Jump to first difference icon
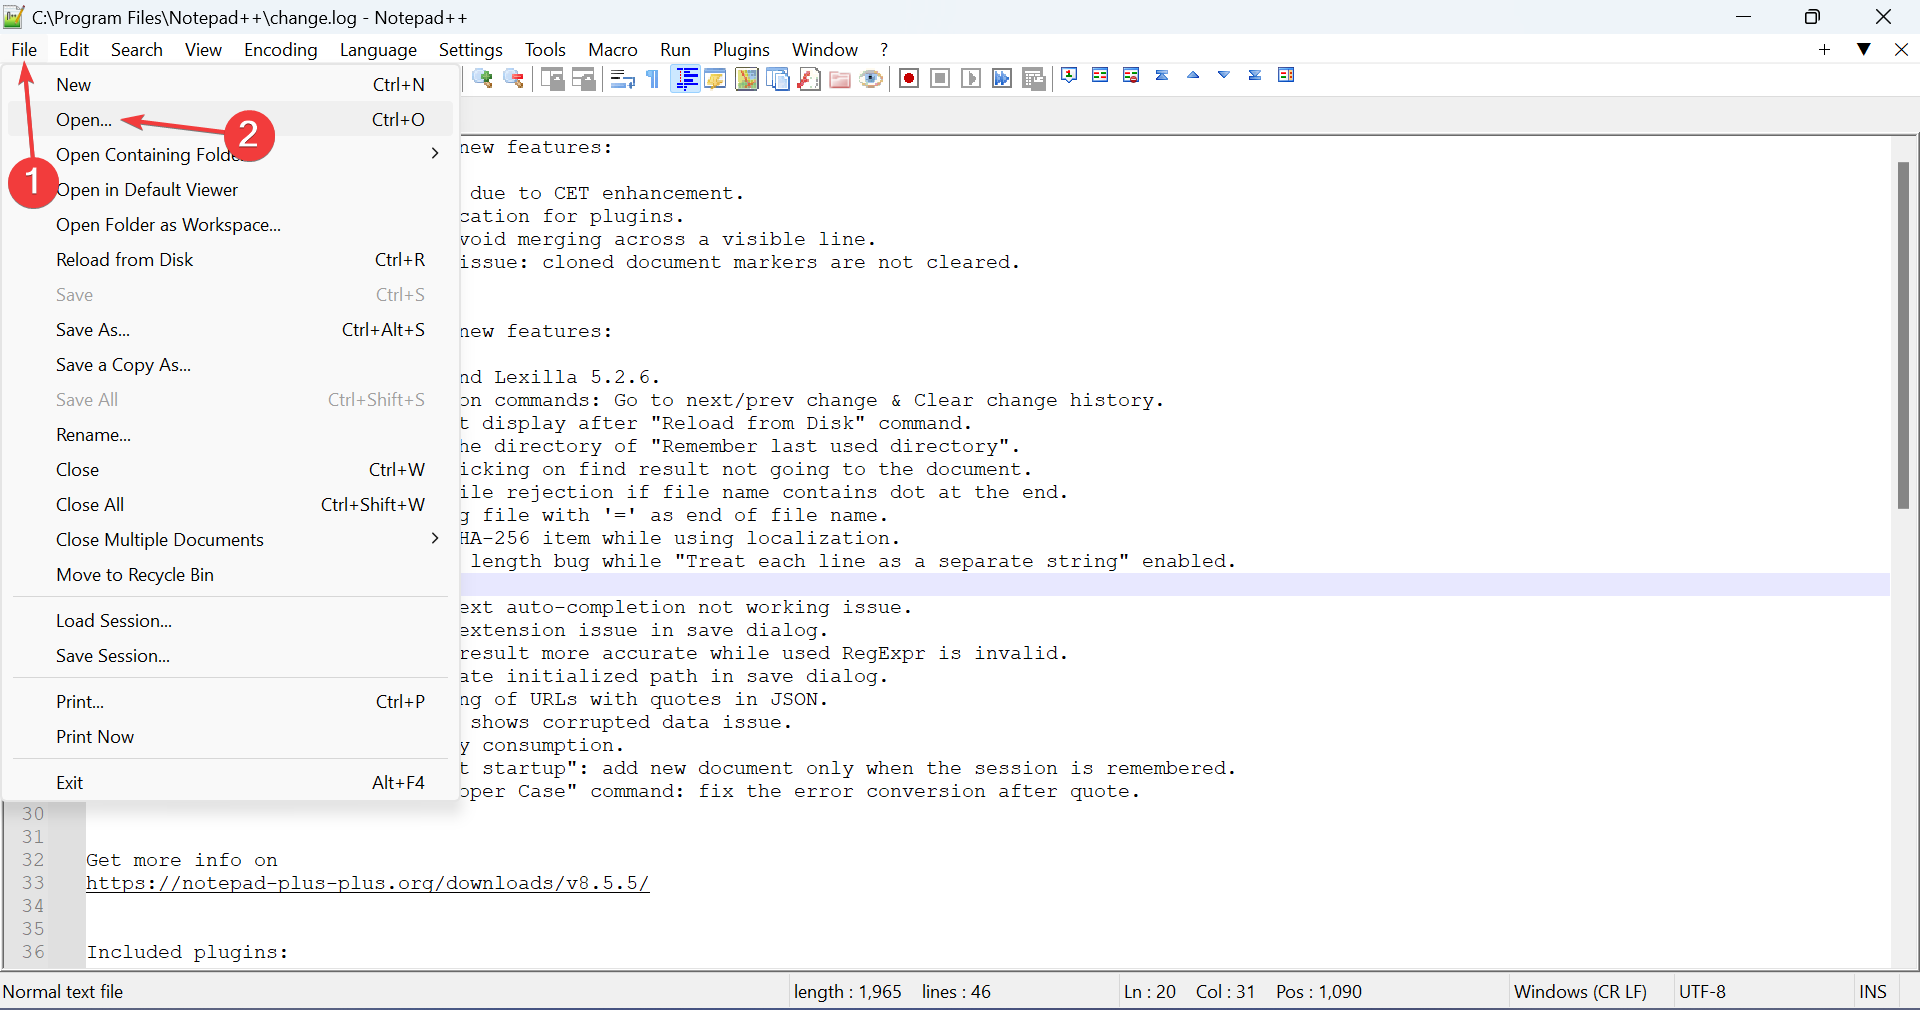This screenshot has height=1010, width=1920. 1162,75
